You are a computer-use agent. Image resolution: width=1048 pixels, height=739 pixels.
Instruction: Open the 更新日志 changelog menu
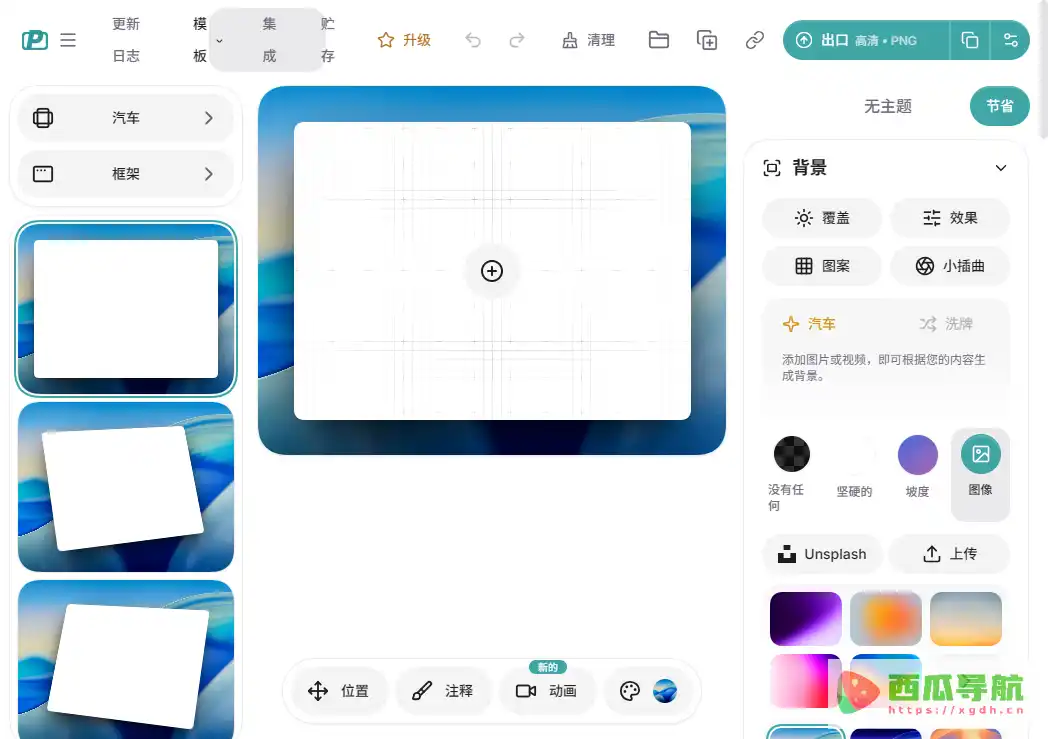(126, 40)
